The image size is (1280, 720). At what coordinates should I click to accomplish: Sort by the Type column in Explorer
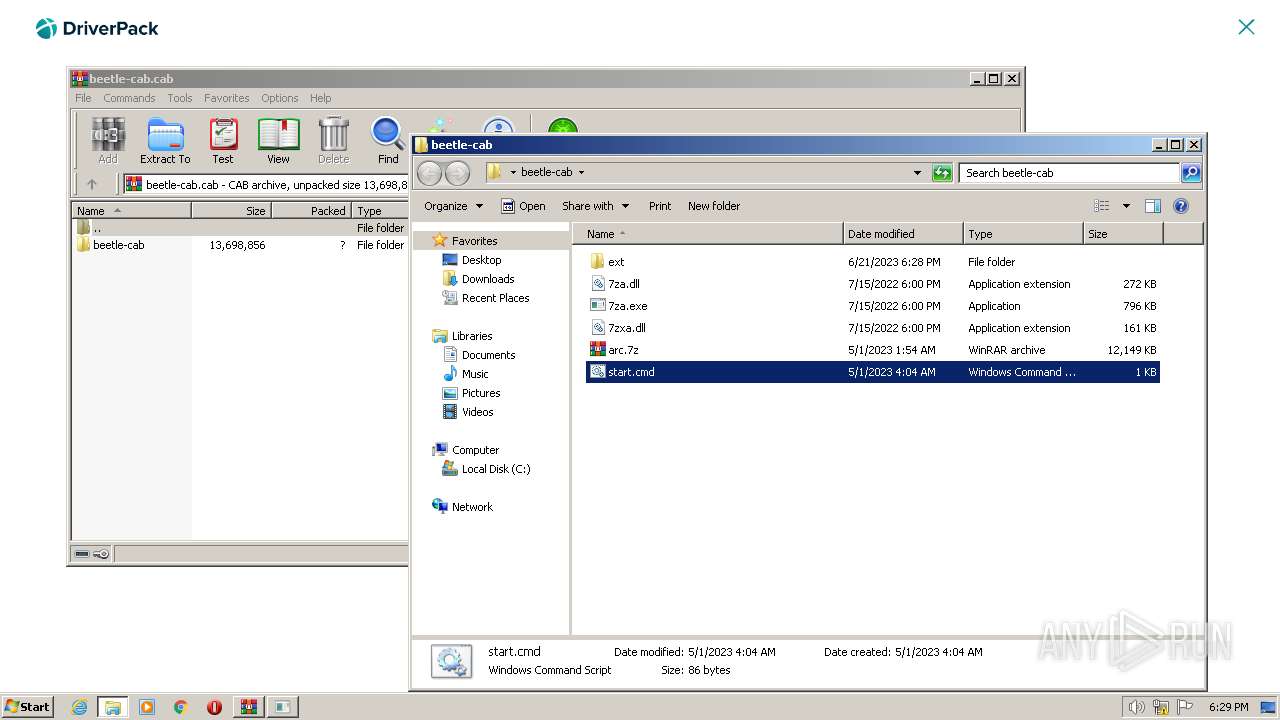1023,234
